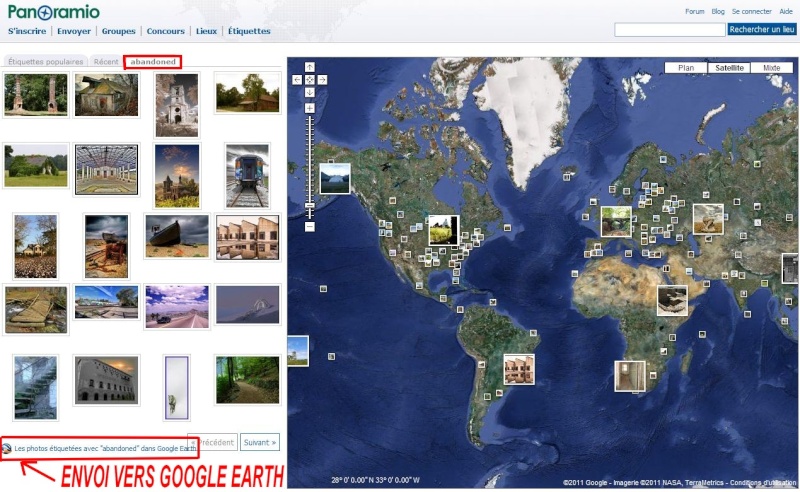The image size is (800, 492).
Task: Open photos tagged abandoned in Google Earth link
Action: [x=105, y=449]
